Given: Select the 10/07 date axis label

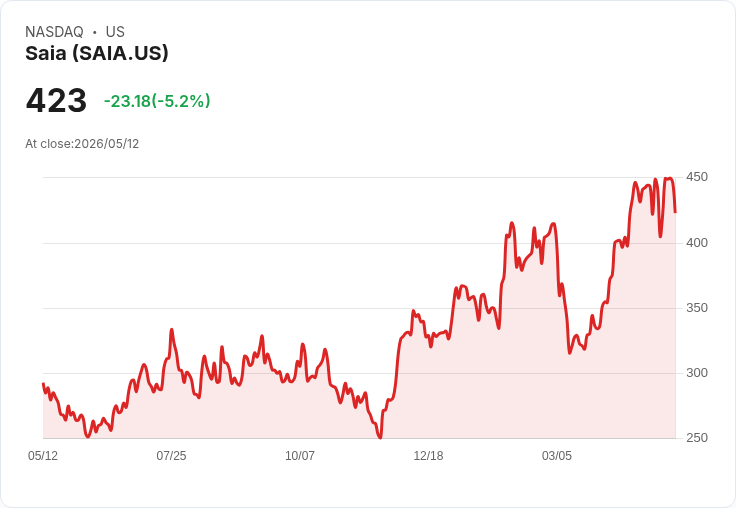Looking at the screenshot, I should [x=300, y=455].
